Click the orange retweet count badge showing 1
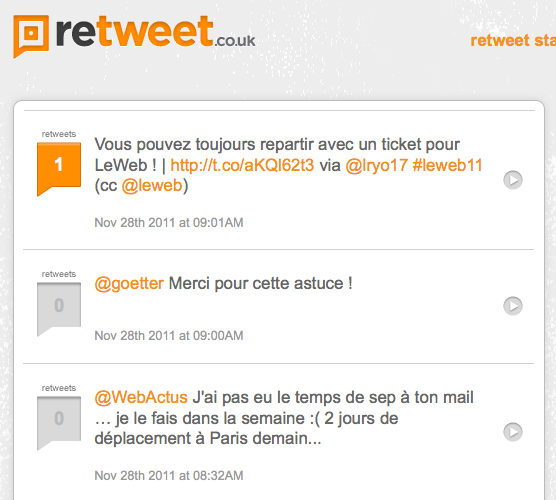 tap(59, 169)
